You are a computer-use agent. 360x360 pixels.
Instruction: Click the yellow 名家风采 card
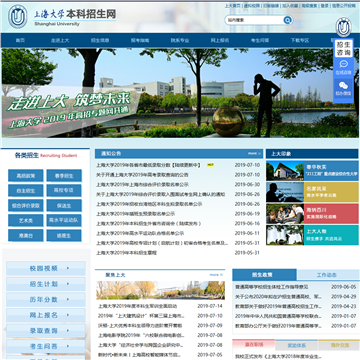coord(331,192)
